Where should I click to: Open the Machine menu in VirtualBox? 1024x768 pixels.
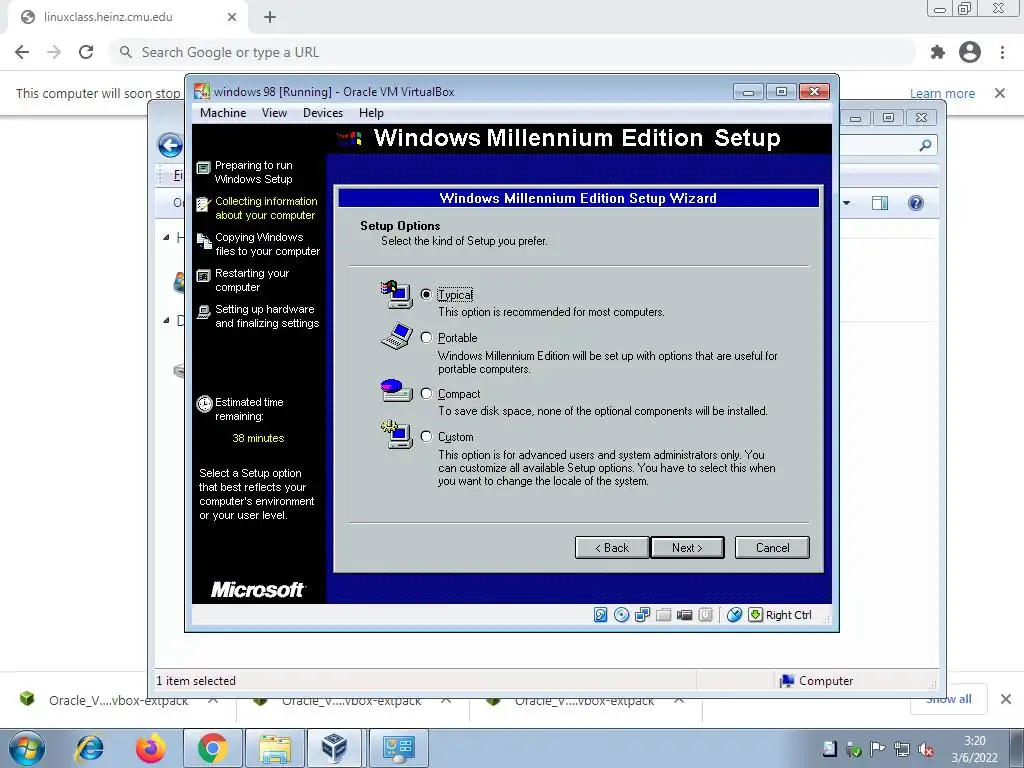pos(223,113)
